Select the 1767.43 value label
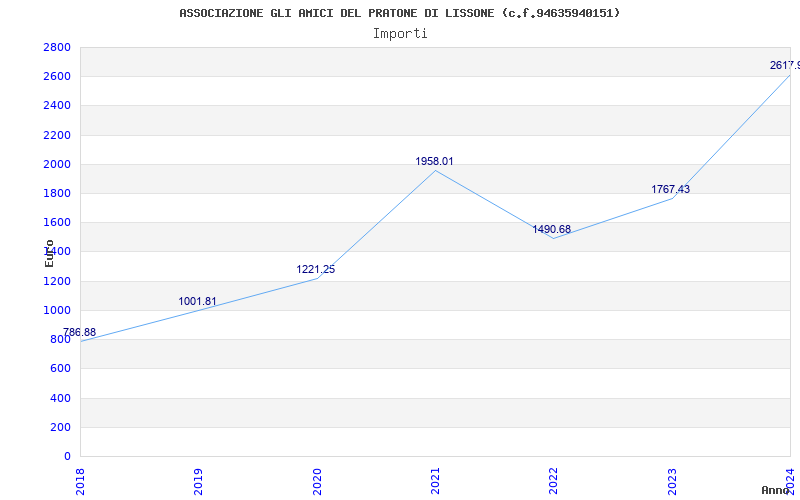This screenshot has height=500, width=800. click(x=670, y=189)
